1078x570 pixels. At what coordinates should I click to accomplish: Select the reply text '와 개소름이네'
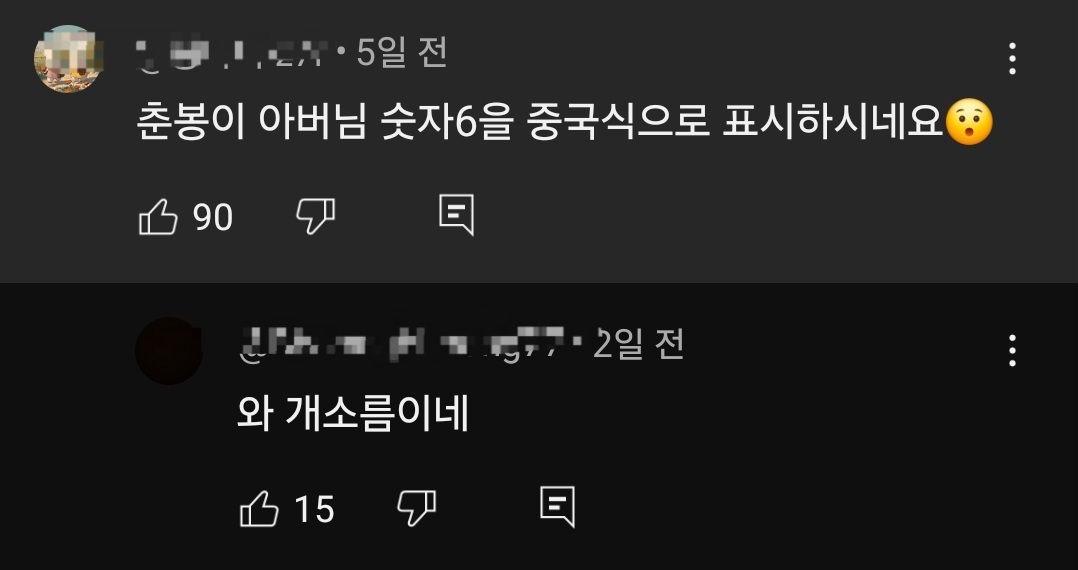(x=353, y=414)
